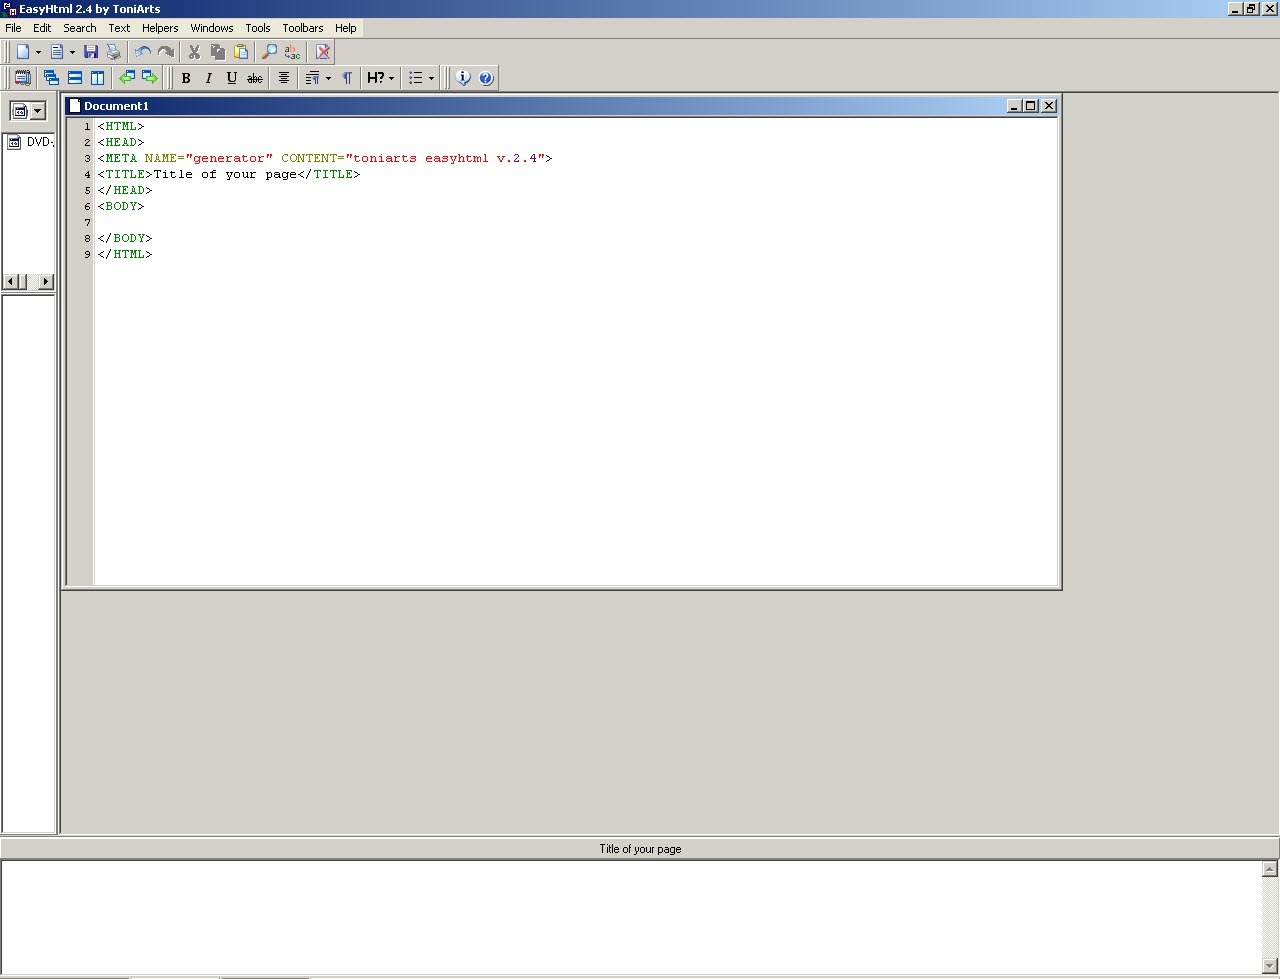Minimize the Document1 child window

tap(1015, 106)
